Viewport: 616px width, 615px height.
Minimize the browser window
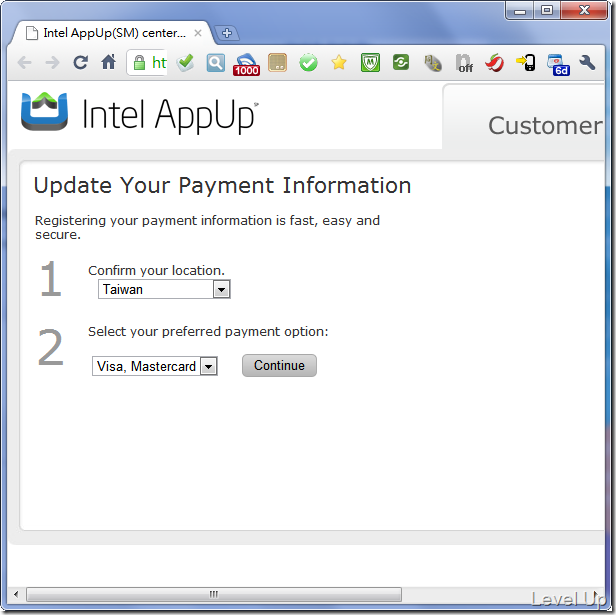520,11
